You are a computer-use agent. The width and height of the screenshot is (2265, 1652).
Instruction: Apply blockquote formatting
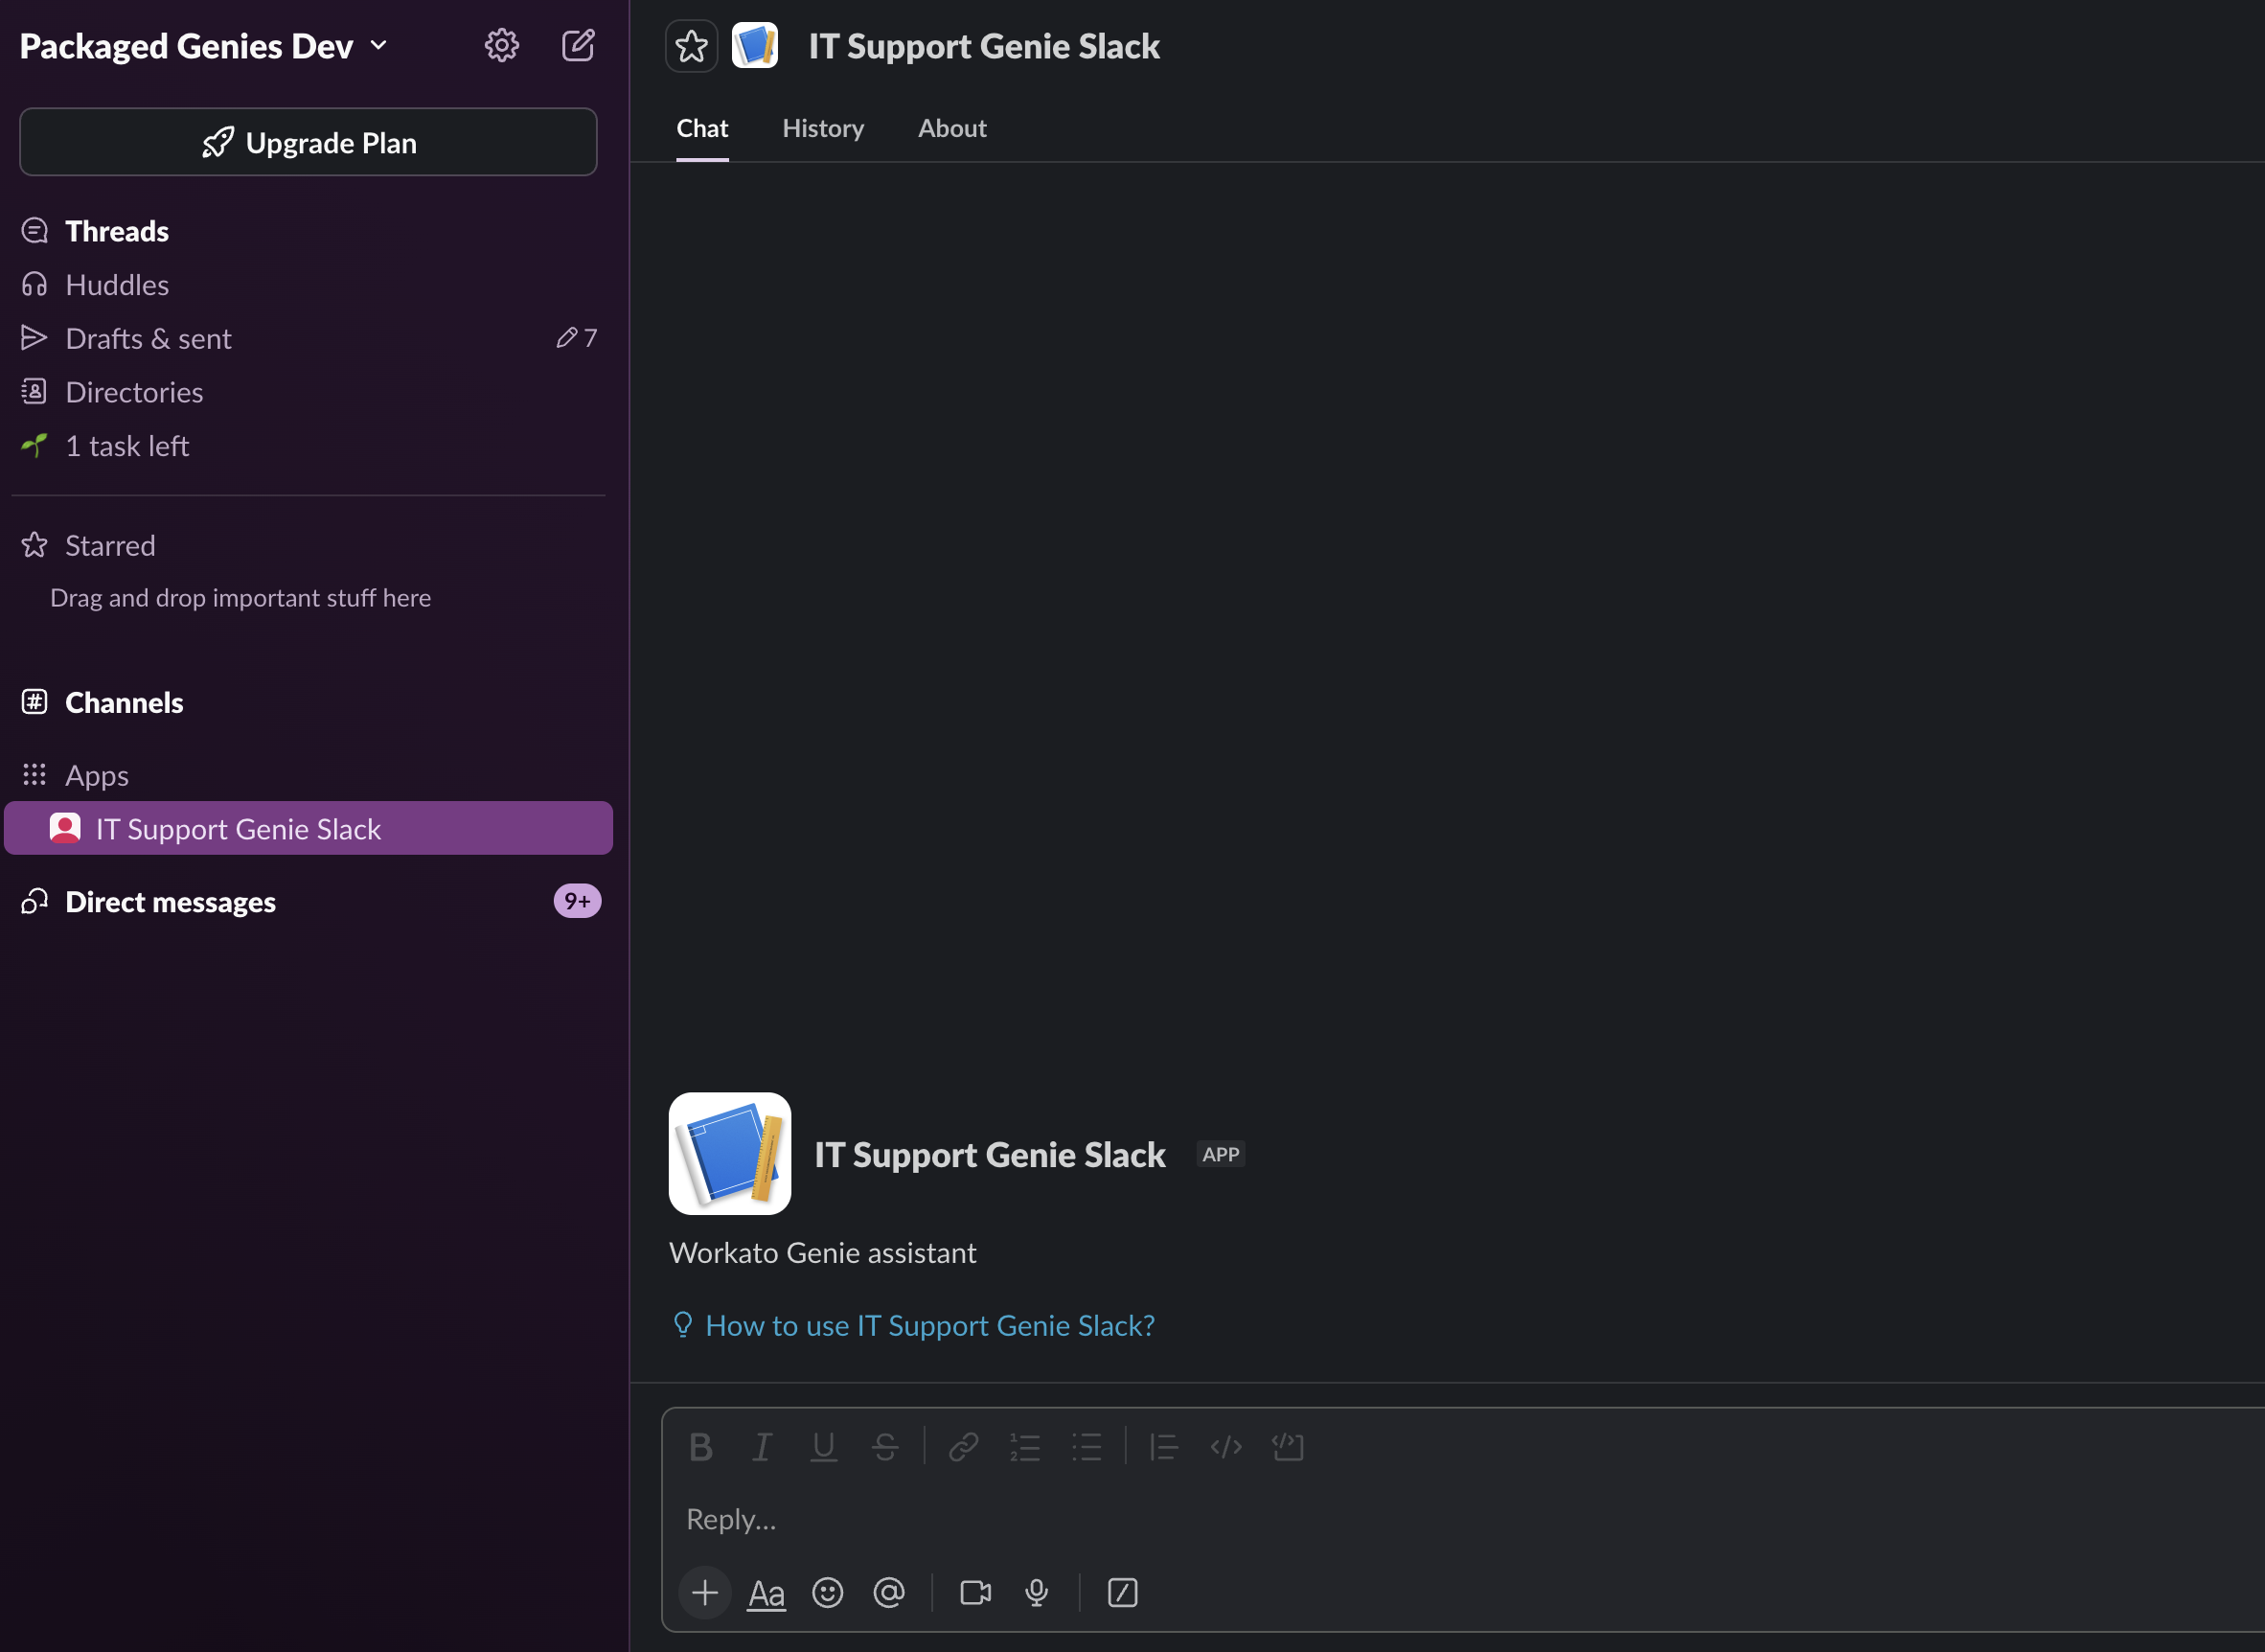click(1164, 1446)
